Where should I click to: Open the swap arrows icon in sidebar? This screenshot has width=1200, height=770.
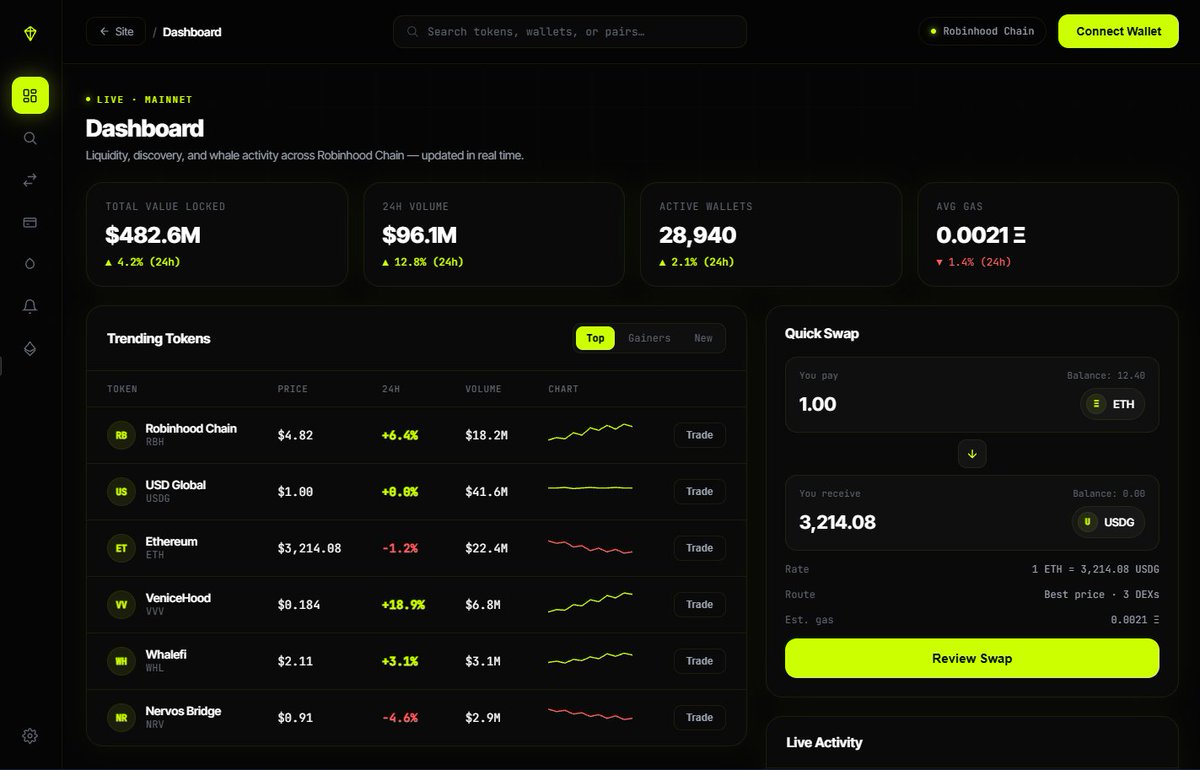click(x=30, y=180)
